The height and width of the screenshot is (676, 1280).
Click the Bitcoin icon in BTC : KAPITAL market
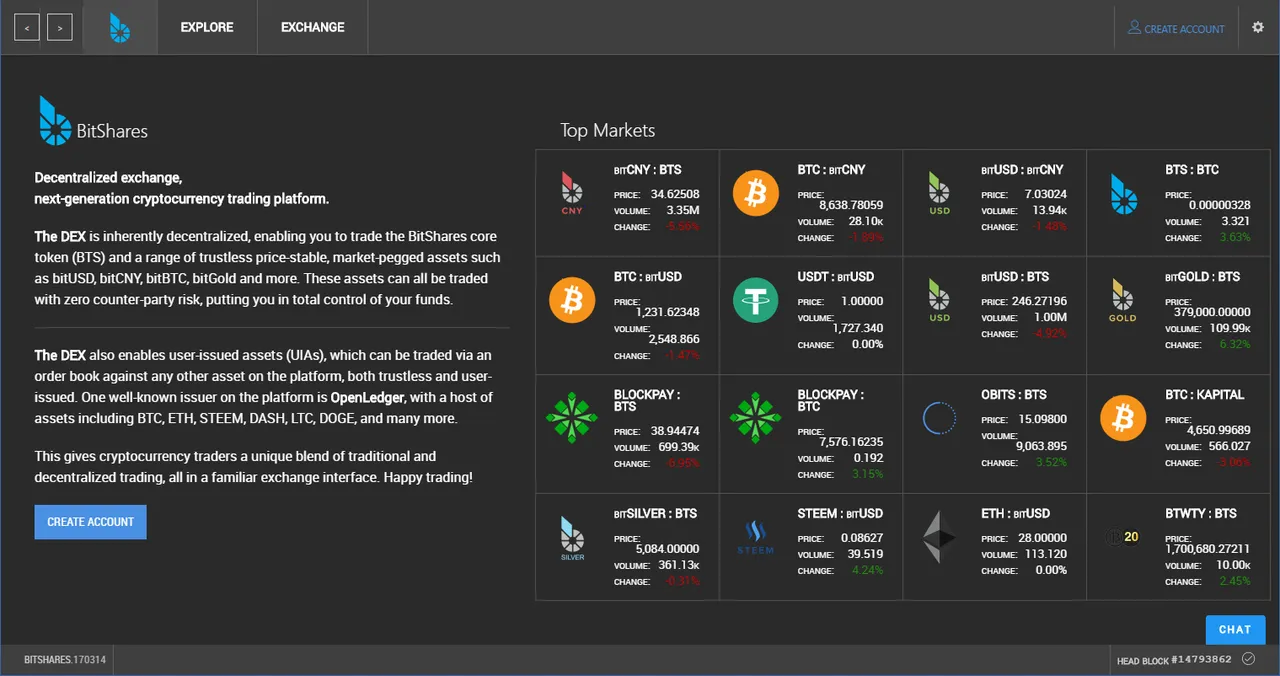tap(1123, 418)
